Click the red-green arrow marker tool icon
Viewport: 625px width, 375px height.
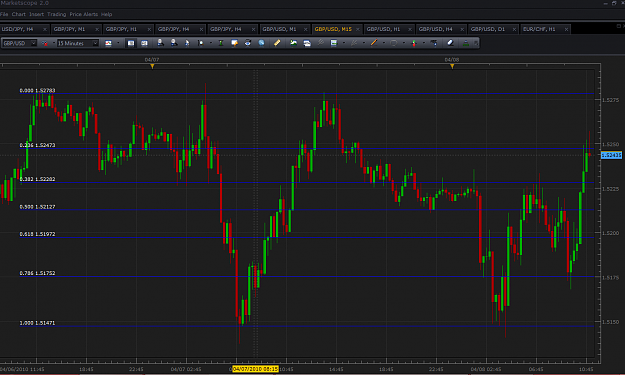pyautogui.click(x=414, y=43)
